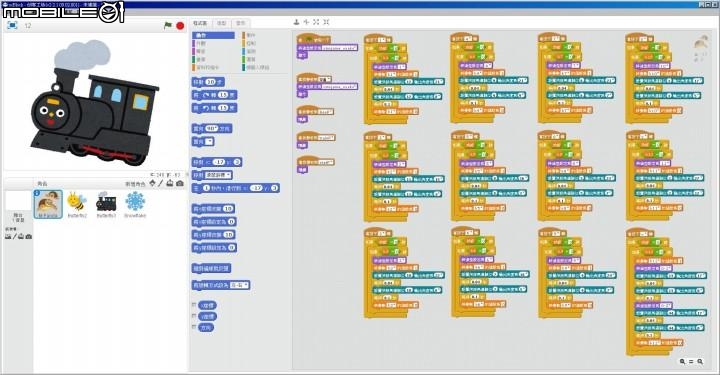Paint a new backdrop under the stage thumbnail
The height and width of the screenshot is (375, 720).
15,236
